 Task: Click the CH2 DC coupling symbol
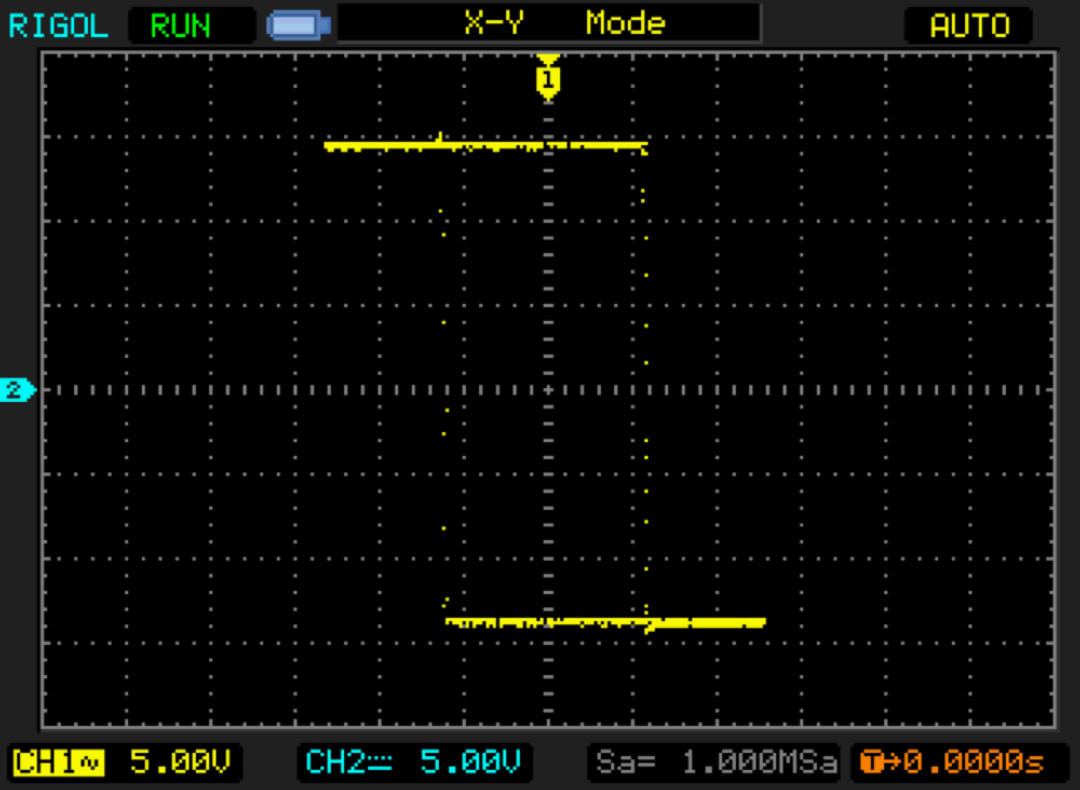pyautogui.click(x=381, y=763)
